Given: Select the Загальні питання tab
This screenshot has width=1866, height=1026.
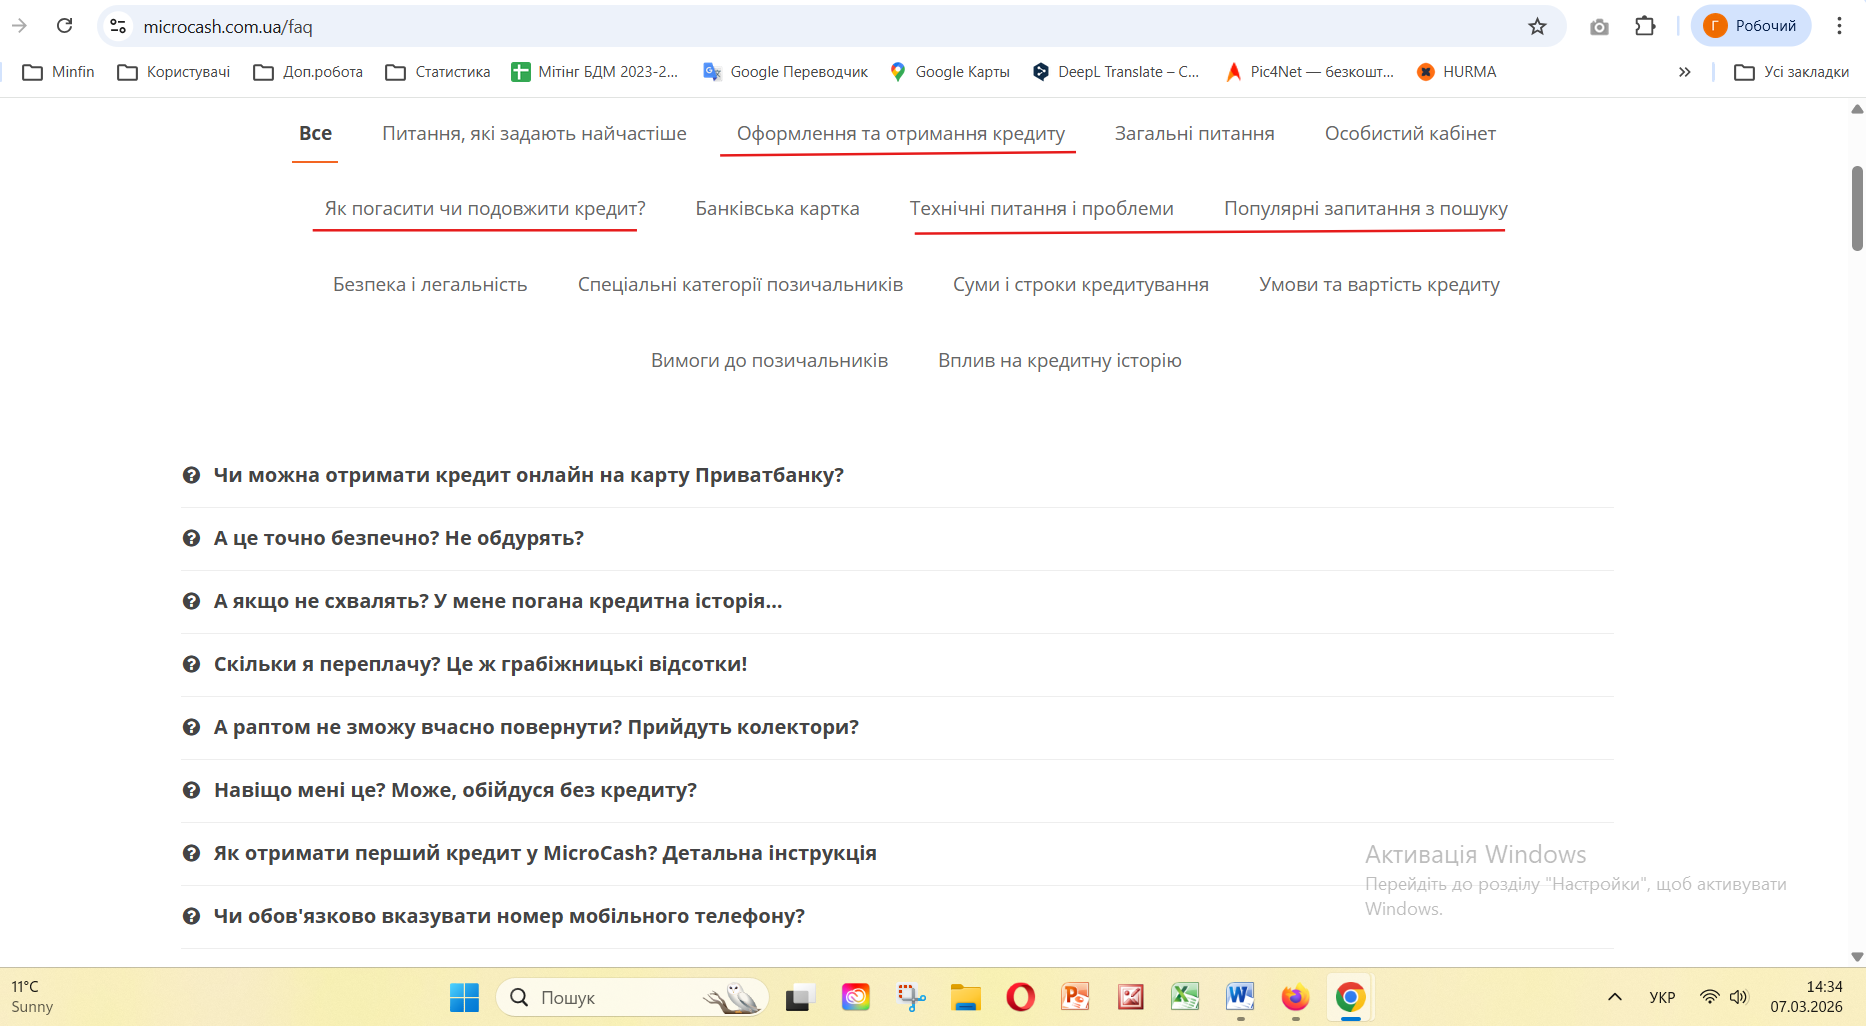Looking at the screenshot, I should click(x=1194, y=134).
